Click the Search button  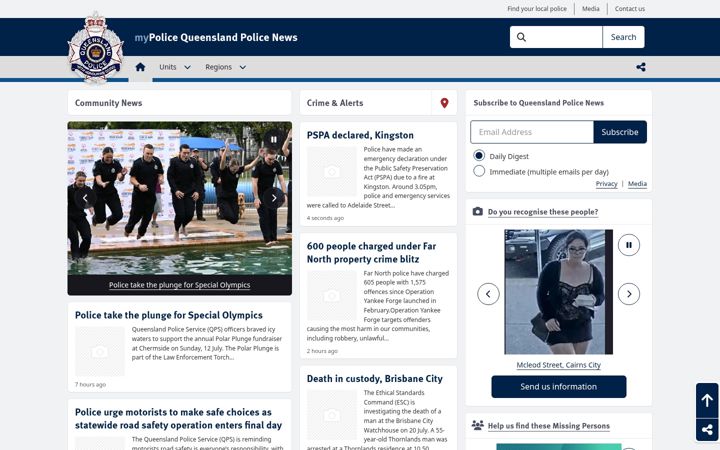pyautogui.click(x=623, y=37)
